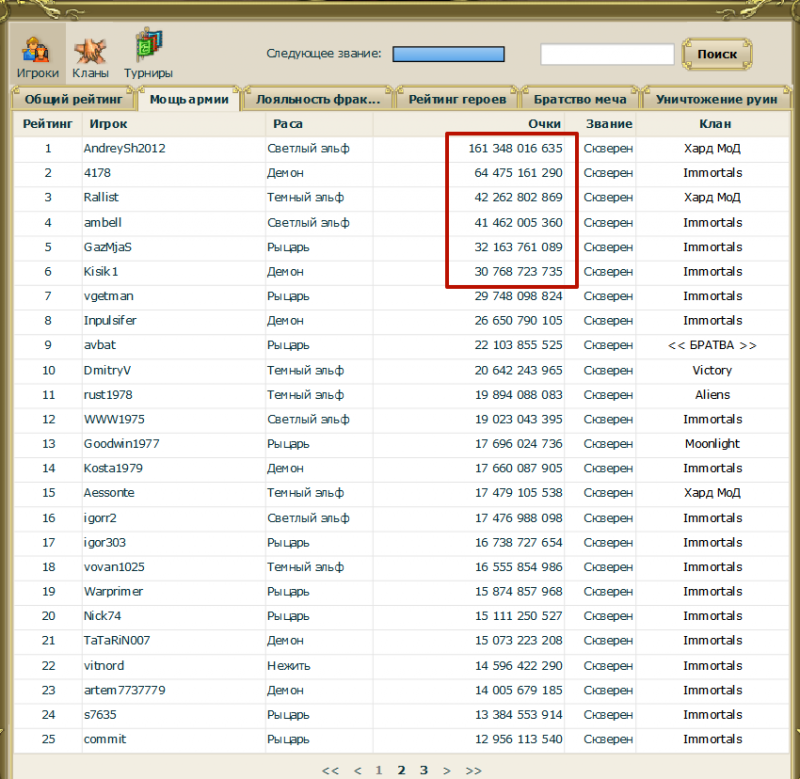
Task: Click the Поиск search button
Action: pos(717,54)
